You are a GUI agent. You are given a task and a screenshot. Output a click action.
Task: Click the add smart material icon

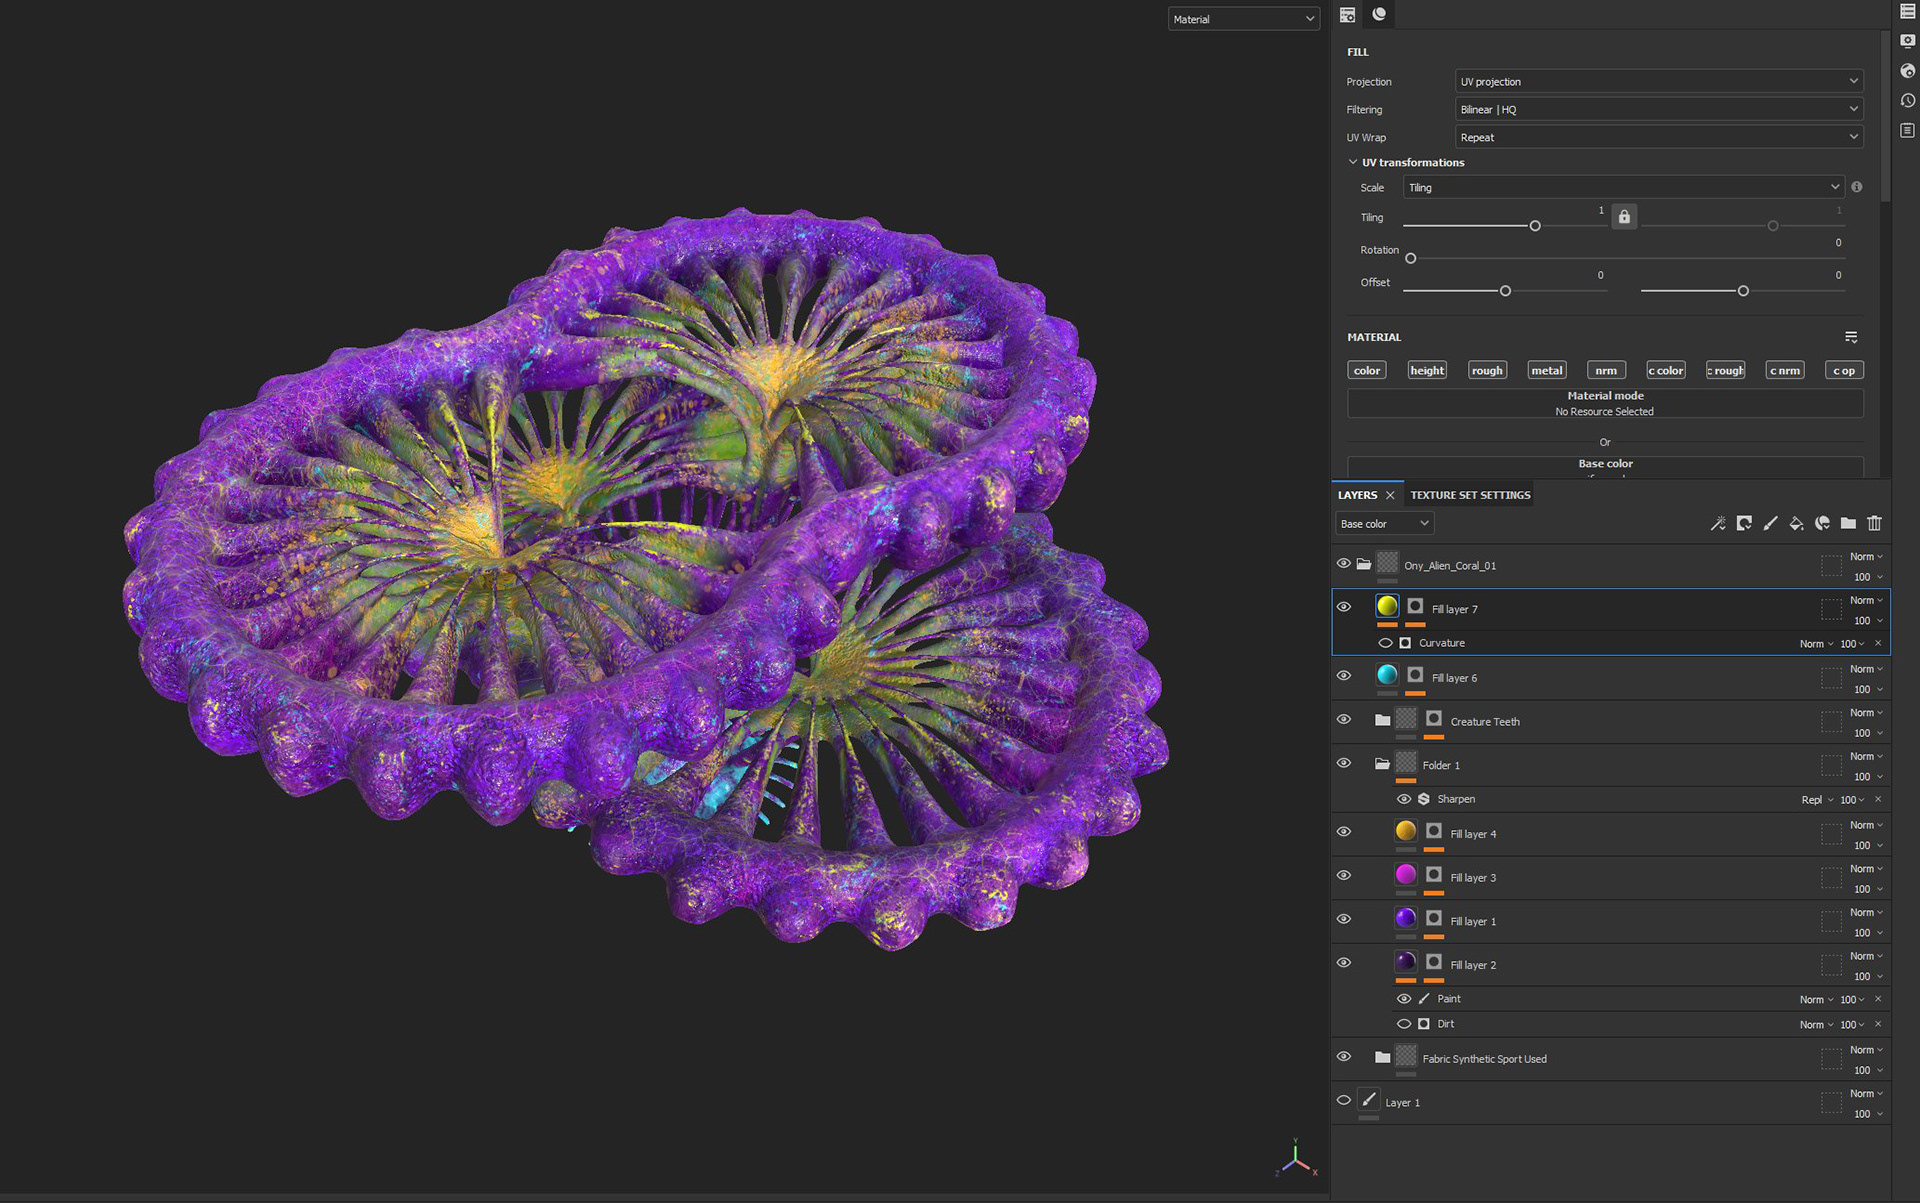tap(1822, 523)
